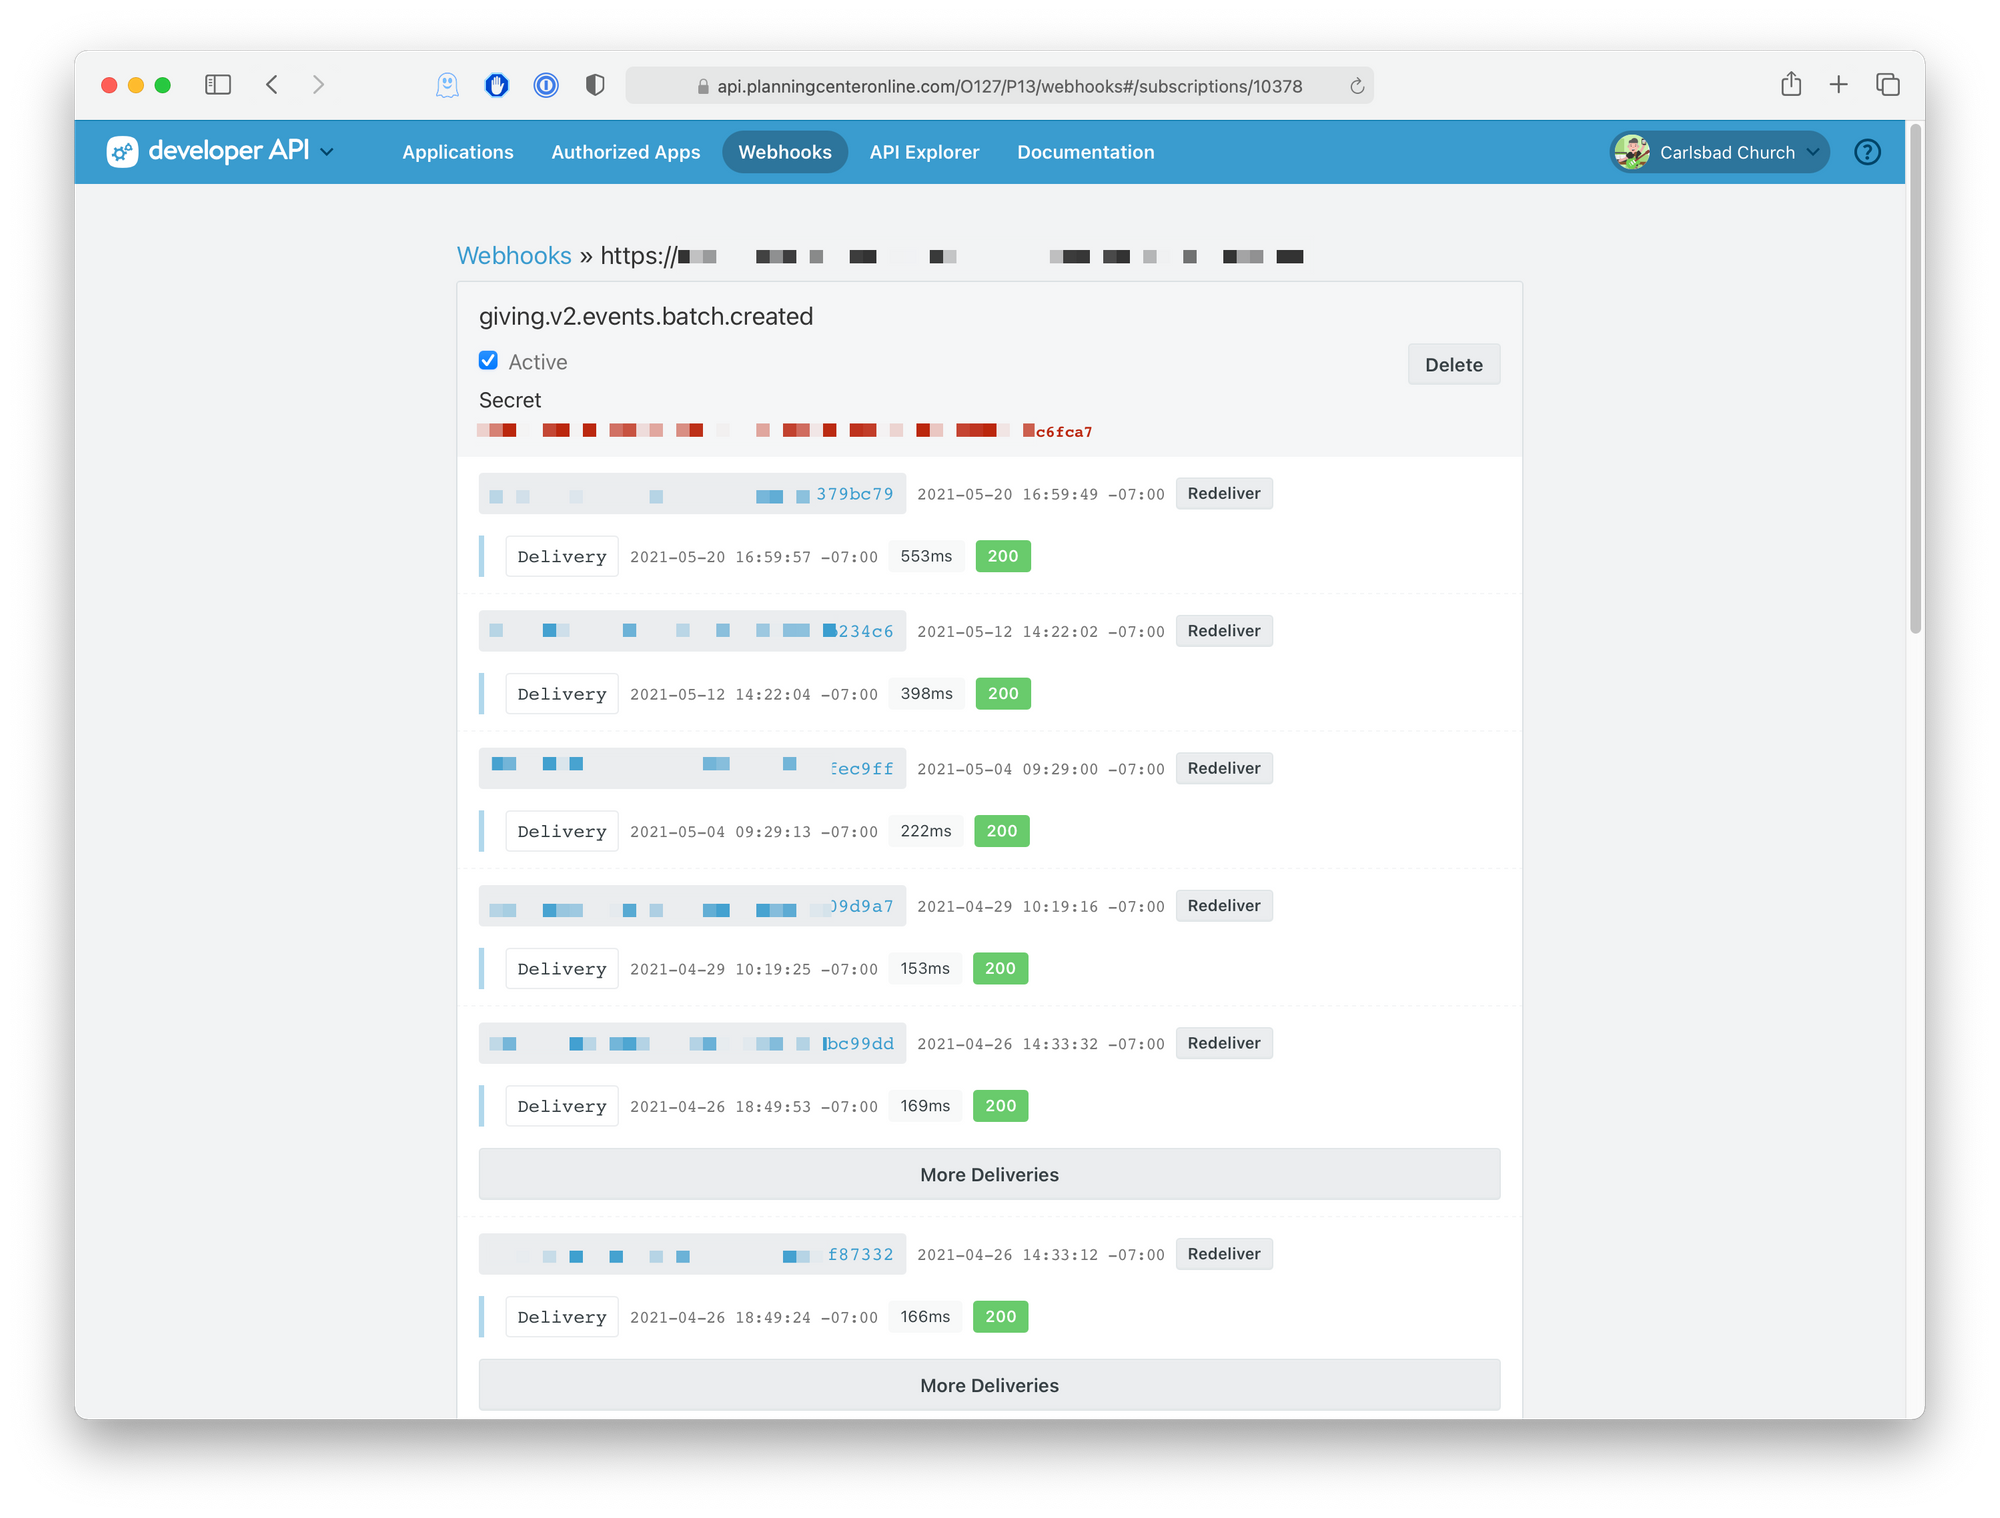Screen dimensions: 2000x1518
Task: Go back with the browser back arrow
Action: 272,85
